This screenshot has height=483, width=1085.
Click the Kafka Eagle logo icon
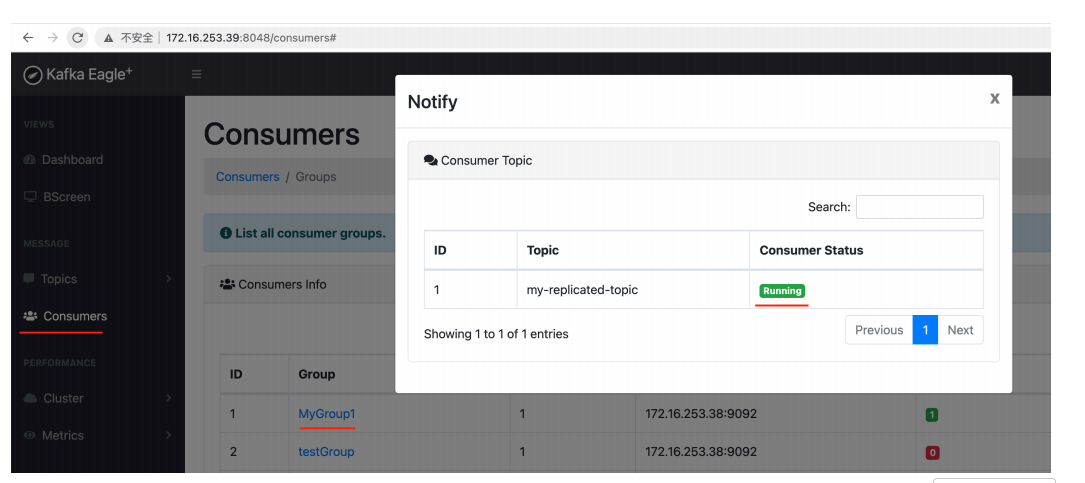(x=33, y=75)
